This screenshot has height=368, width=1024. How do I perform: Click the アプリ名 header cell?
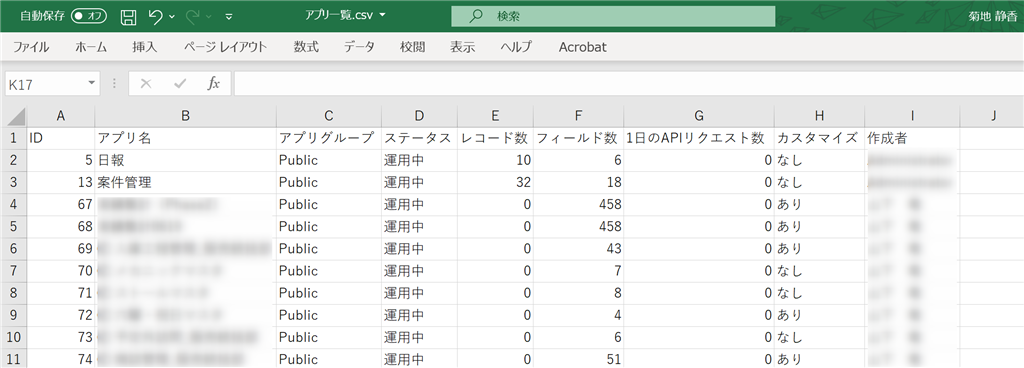185,138
